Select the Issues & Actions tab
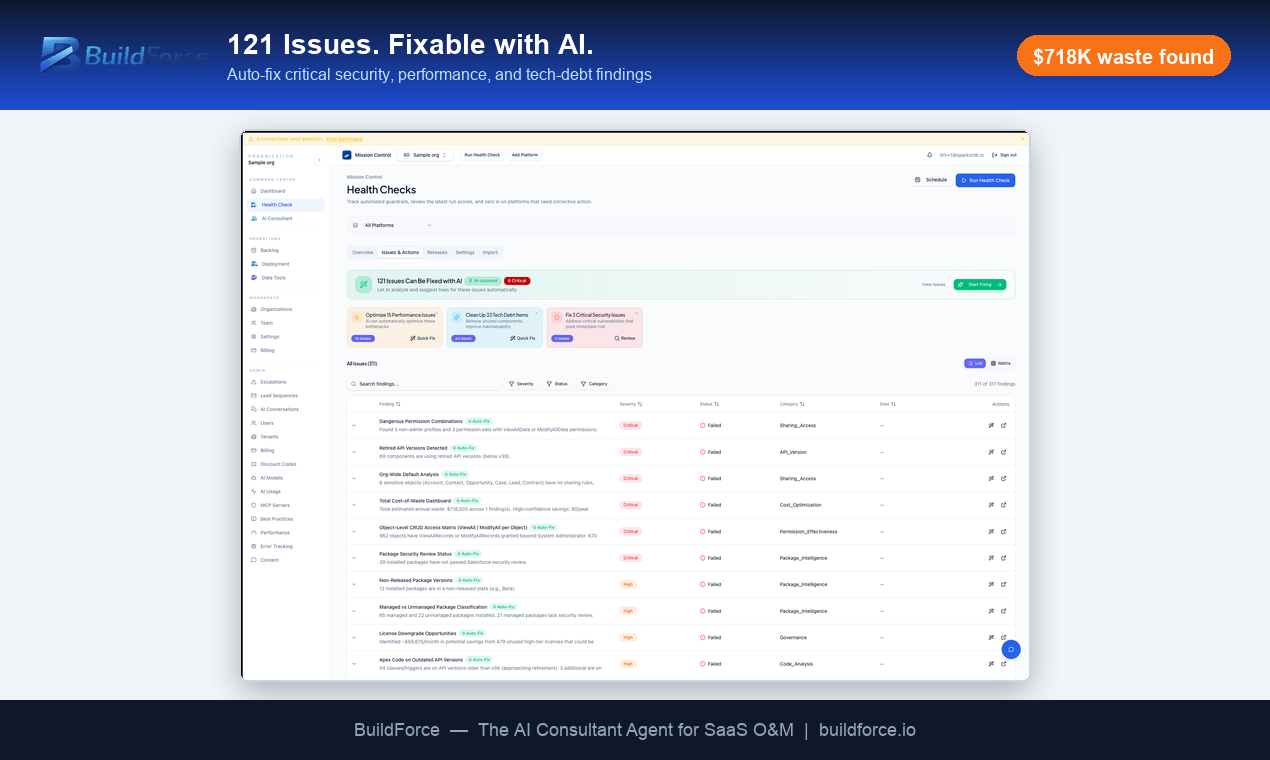 400,252
